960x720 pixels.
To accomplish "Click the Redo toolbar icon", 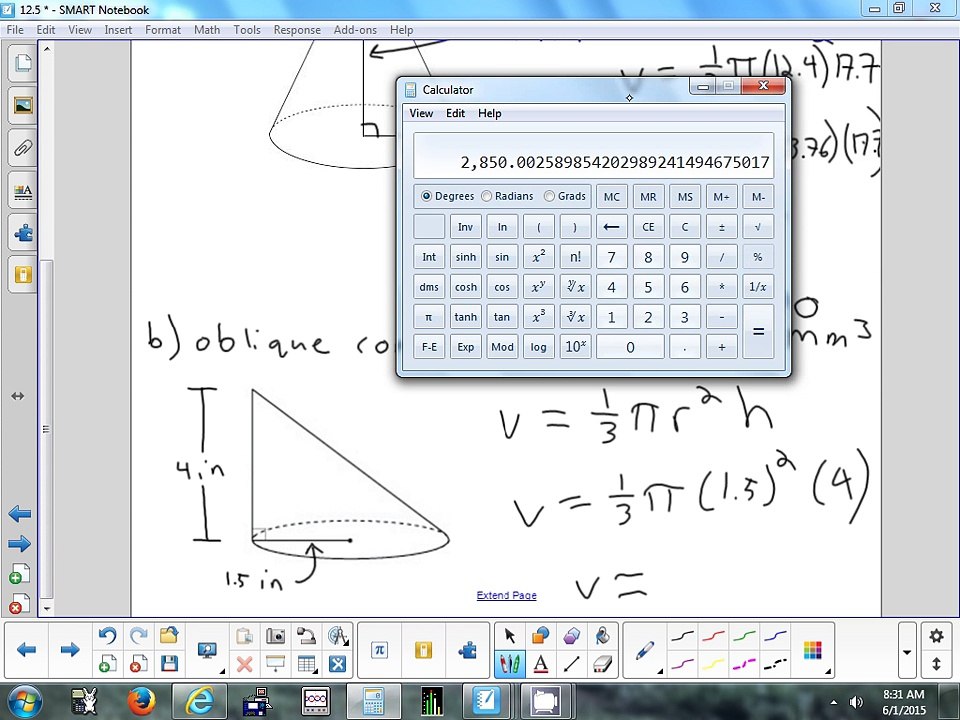I will 138,636.
